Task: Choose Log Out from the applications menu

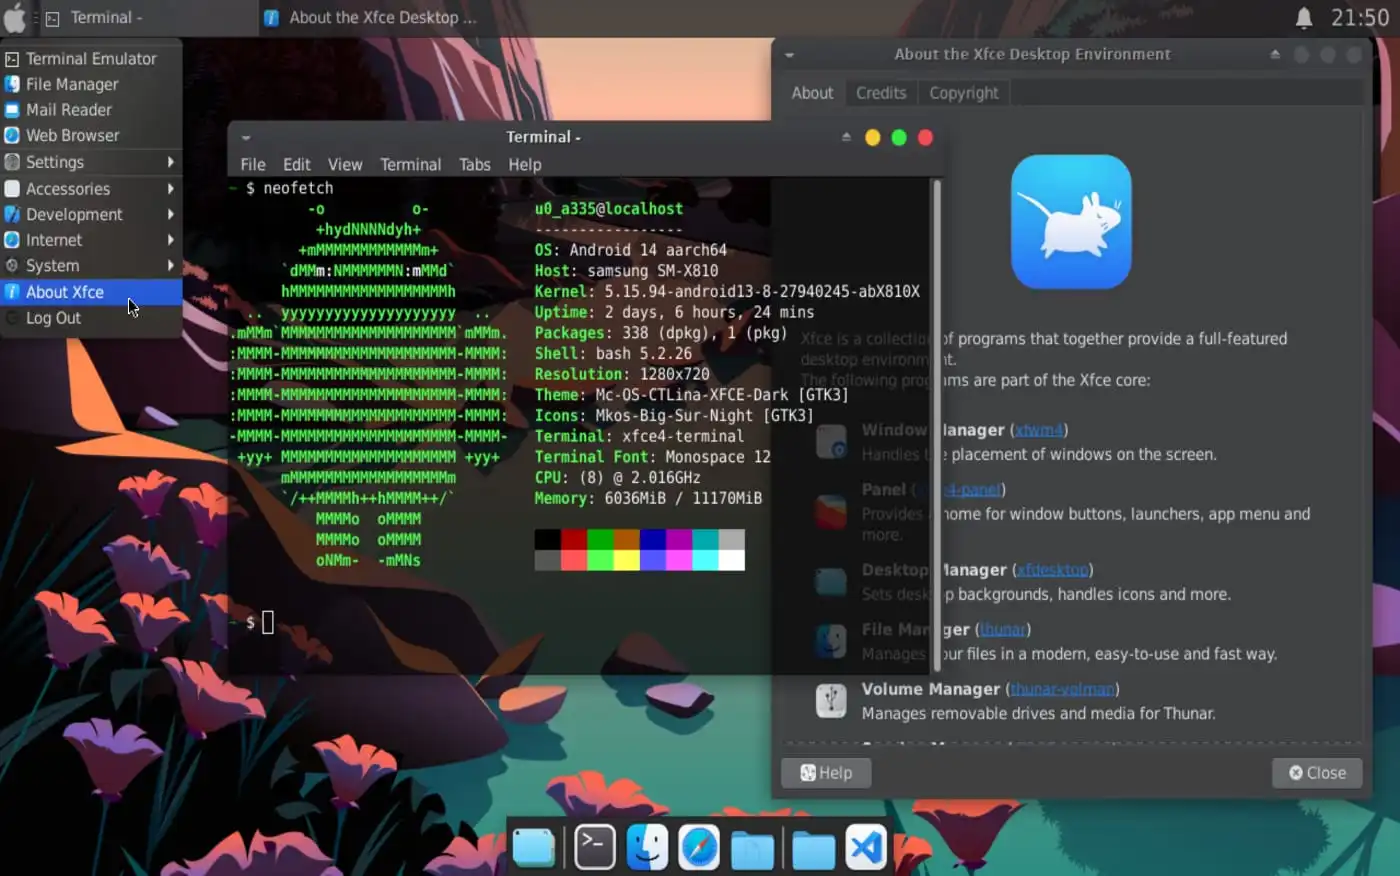Action: pyautogui.click(x=91, y=318)
